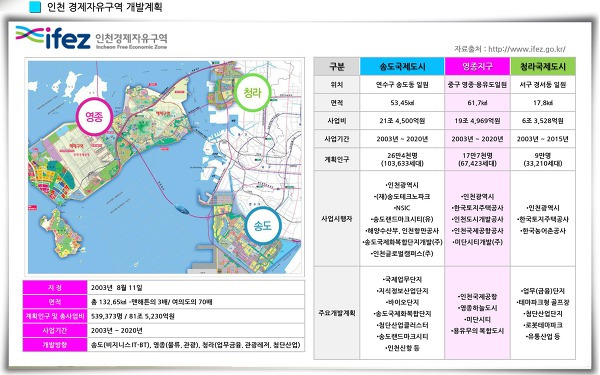Select the 영종지구 column header
600x375 pixels.
[477, 67]
